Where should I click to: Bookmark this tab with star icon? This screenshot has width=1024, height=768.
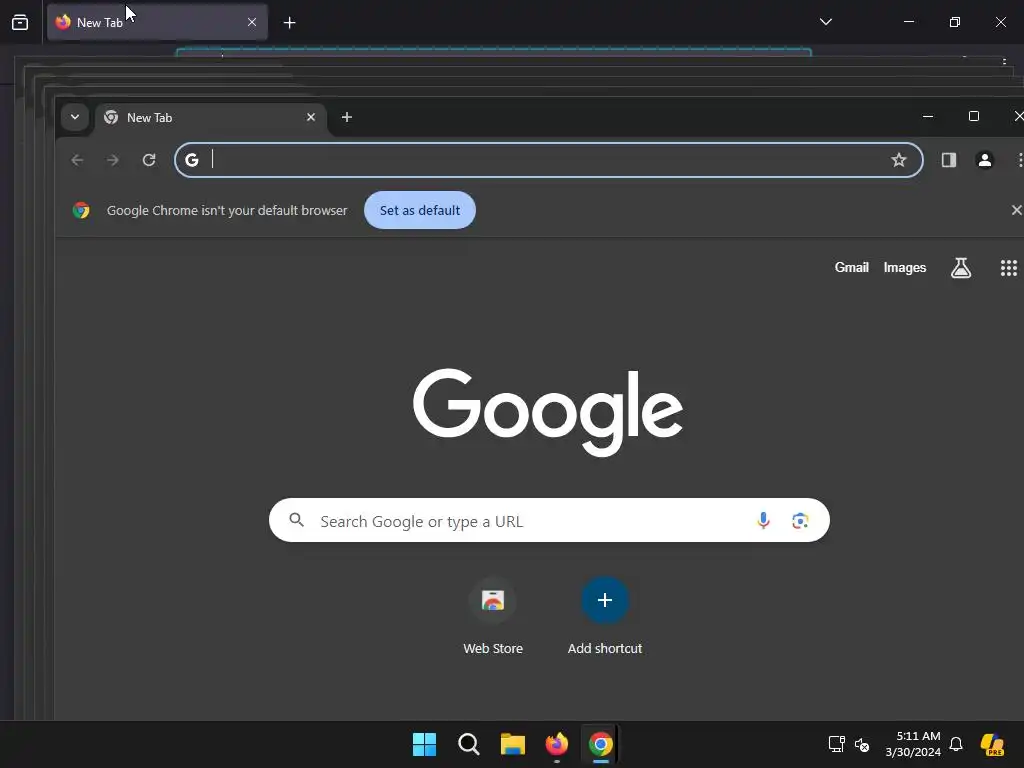click(899, 160)
